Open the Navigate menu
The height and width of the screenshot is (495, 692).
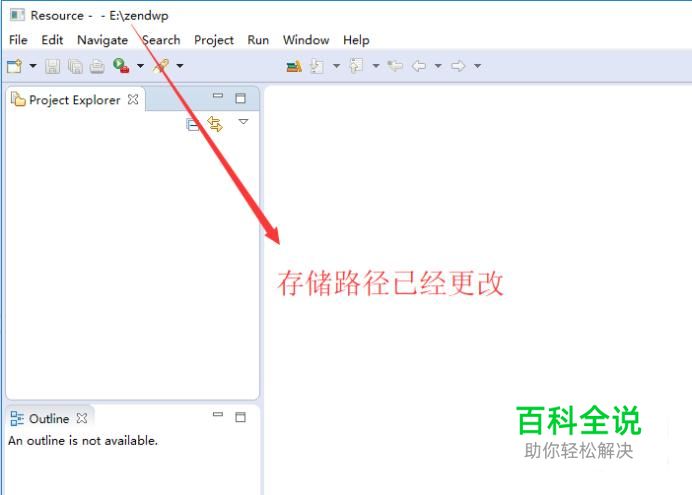click(x=102, y=40)
